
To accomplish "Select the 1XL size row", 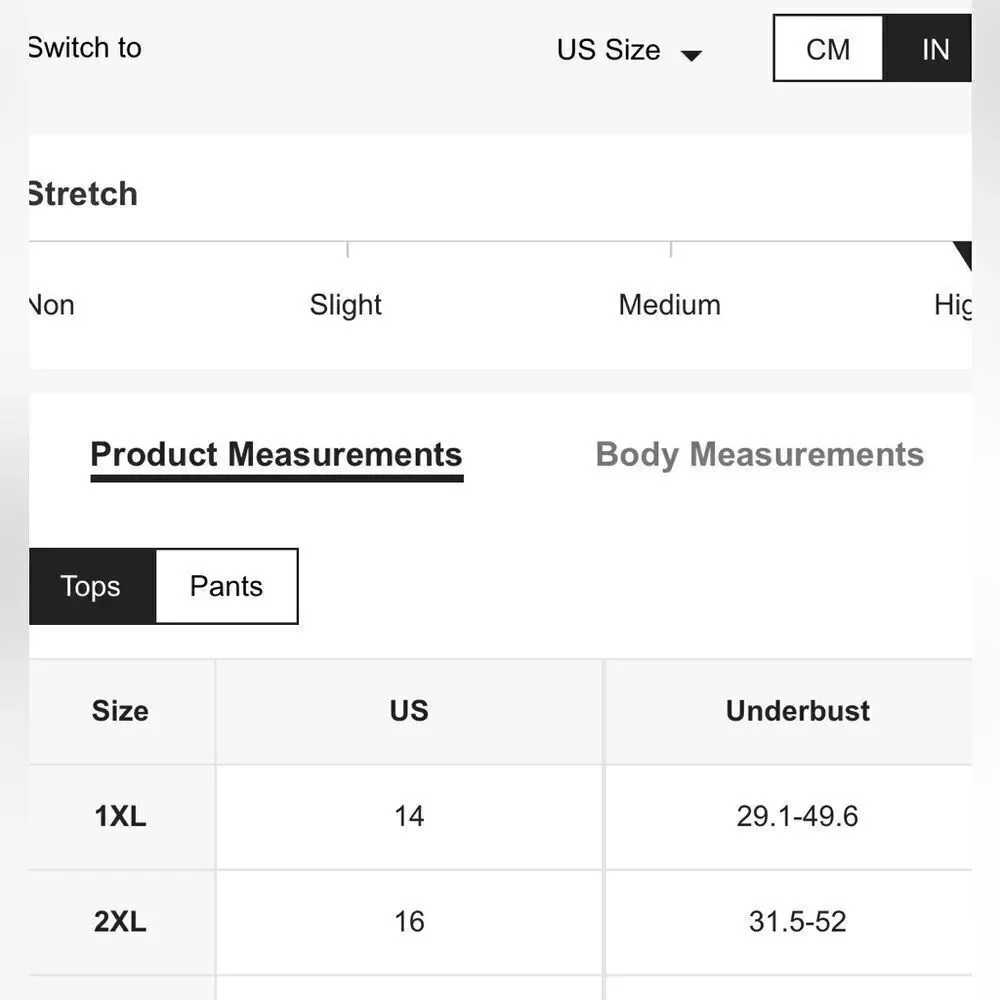I will coord(120,816).
